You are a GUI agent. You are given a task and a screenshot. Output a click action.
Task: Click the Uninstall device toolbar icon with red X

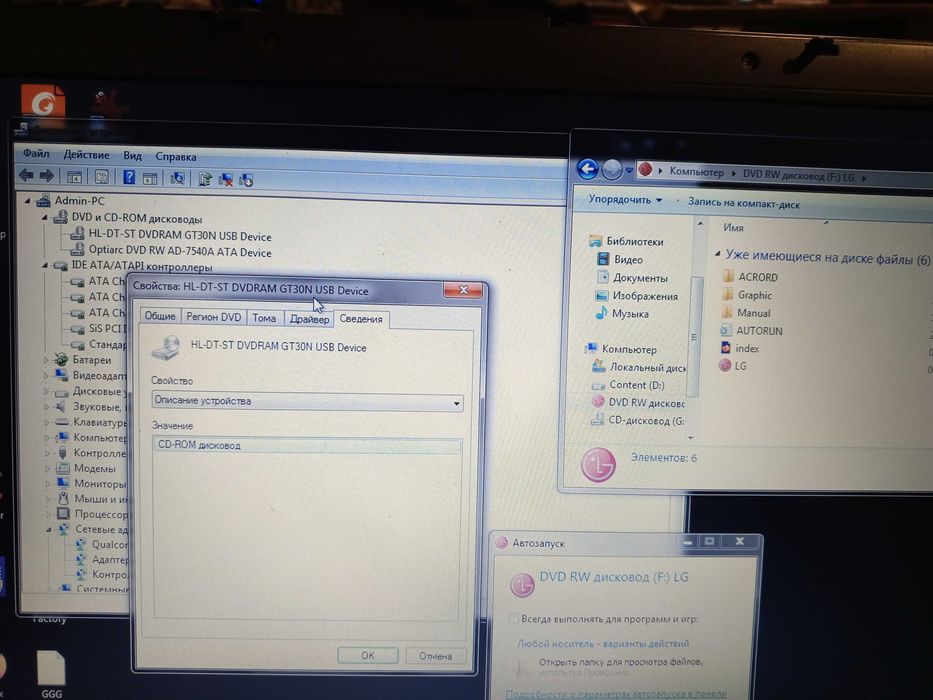point(226,179)
